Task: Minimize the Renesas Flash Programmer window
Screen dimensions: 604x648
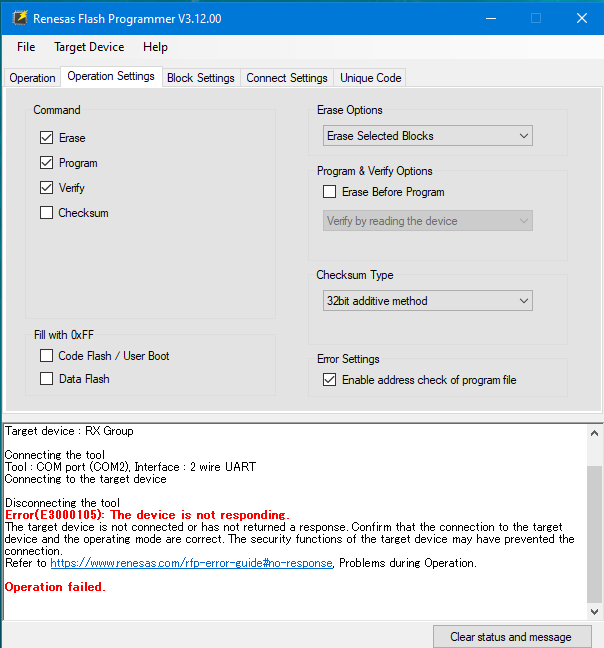Action: tap(489, 18)
